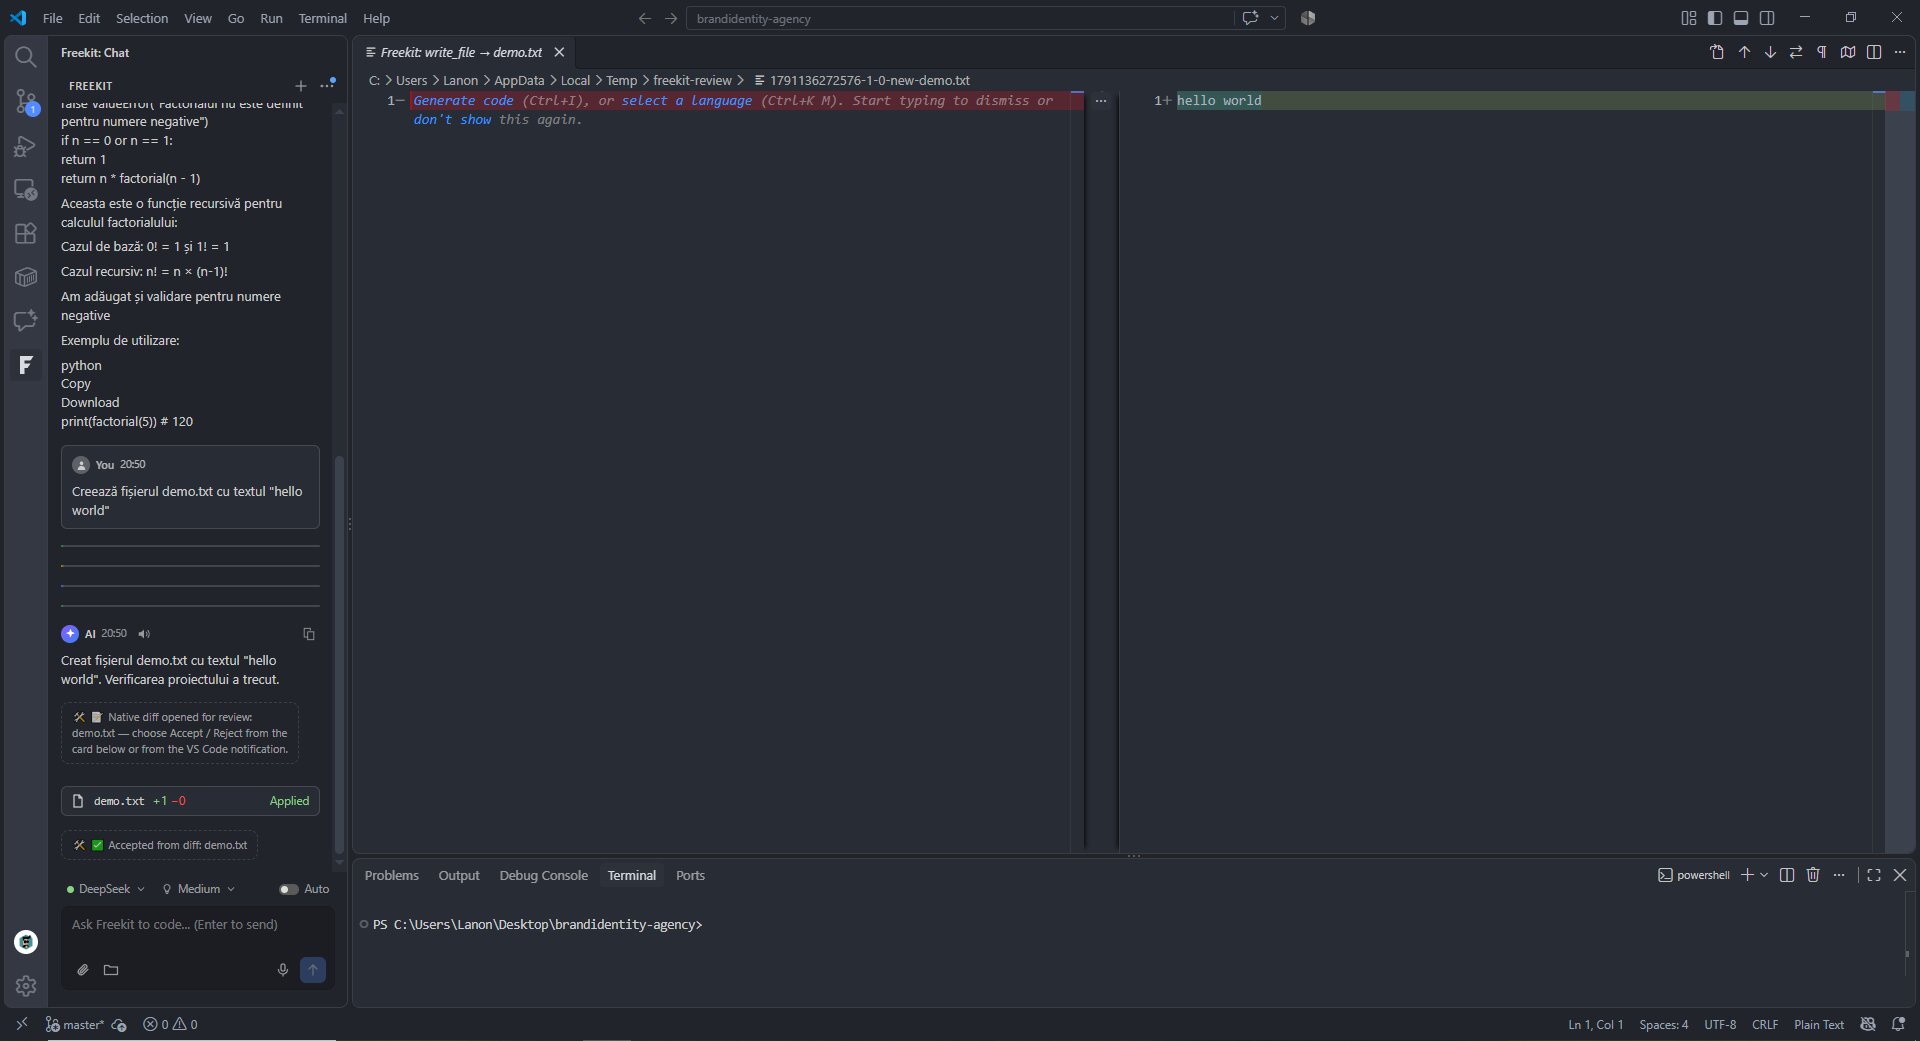Expand the chat dropdown arrow in title bar
Screen dimensions: 1920x1041
(1275, 18)
